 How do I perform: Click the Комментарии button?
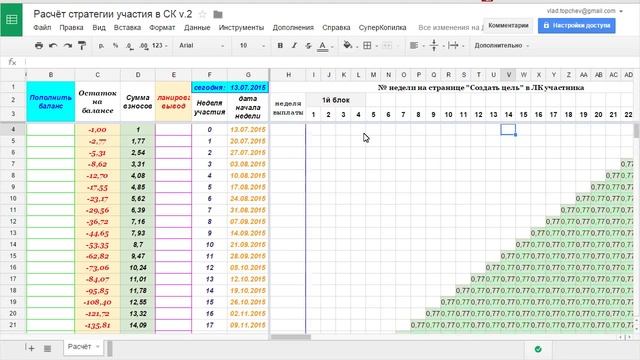click(x=508, y=25)
